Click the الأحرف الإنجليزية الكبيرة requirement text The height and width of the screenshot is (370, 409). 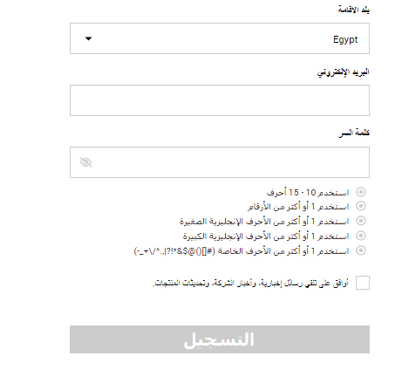point(266,236)
